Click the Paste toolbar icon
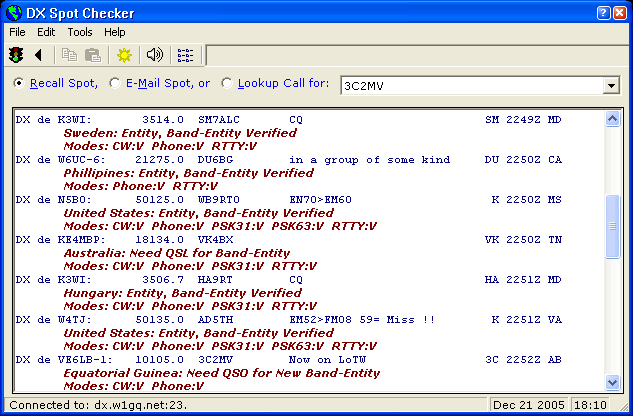This screenshot has height=416, width=633. tap(93, 55)
